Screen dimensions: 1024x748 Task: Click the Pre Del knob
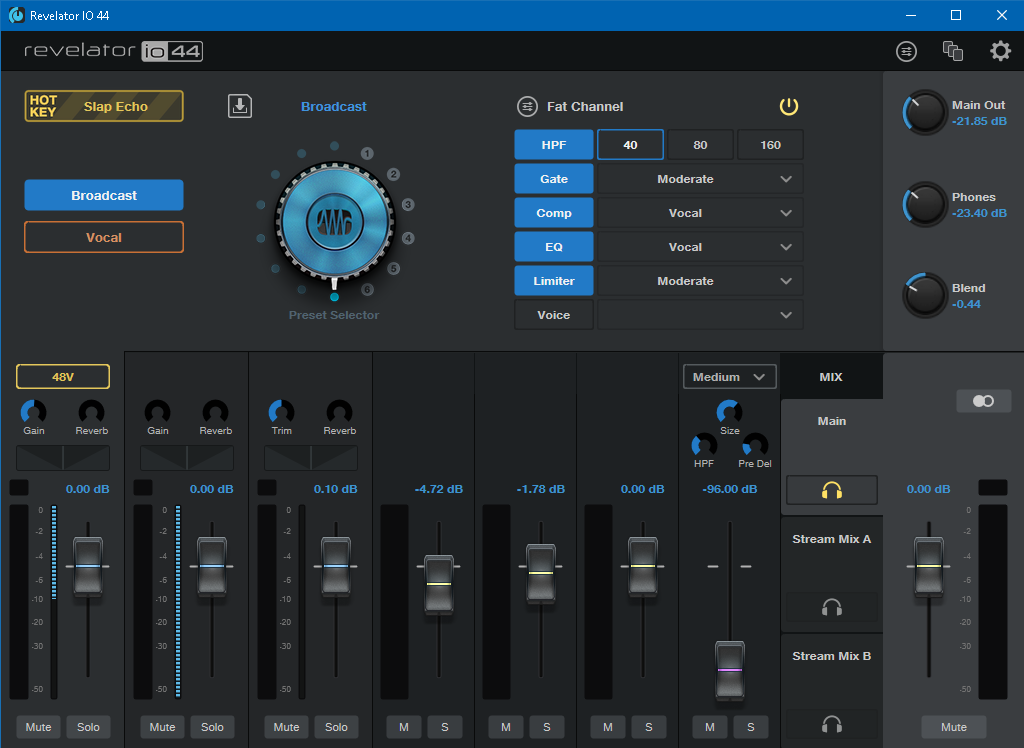(755, 445)
